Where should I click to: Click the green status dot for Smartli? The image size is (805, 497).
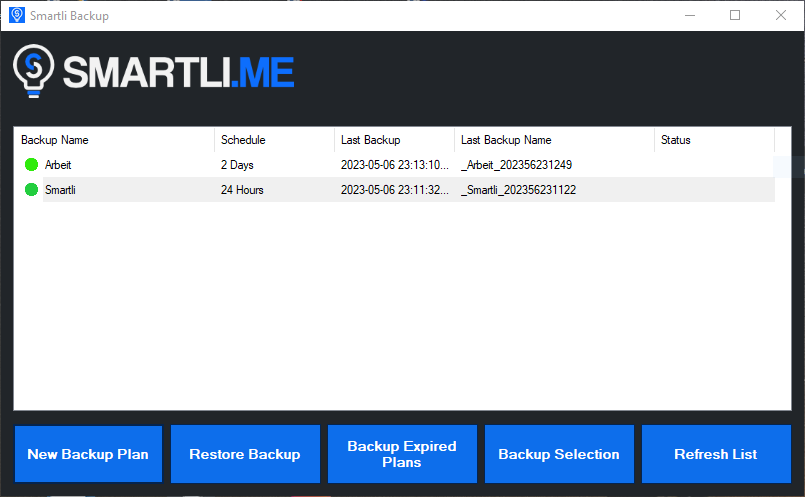(31, 190)
